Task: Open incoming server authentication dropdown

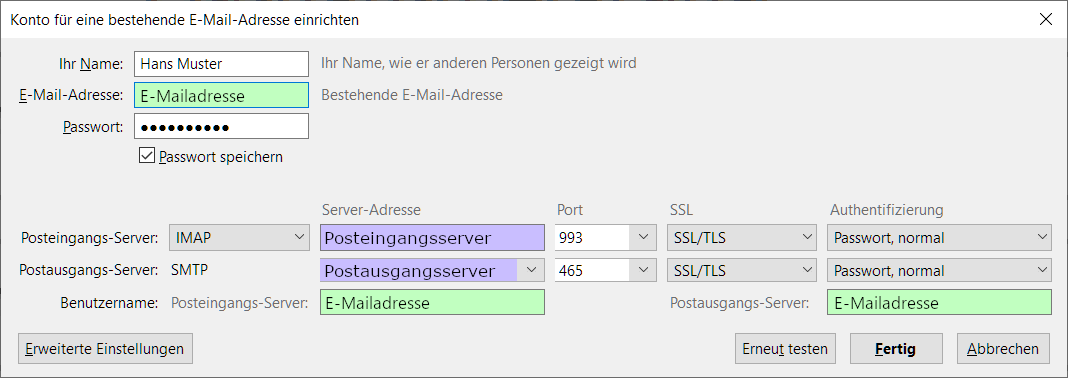Action: [939, 238]
